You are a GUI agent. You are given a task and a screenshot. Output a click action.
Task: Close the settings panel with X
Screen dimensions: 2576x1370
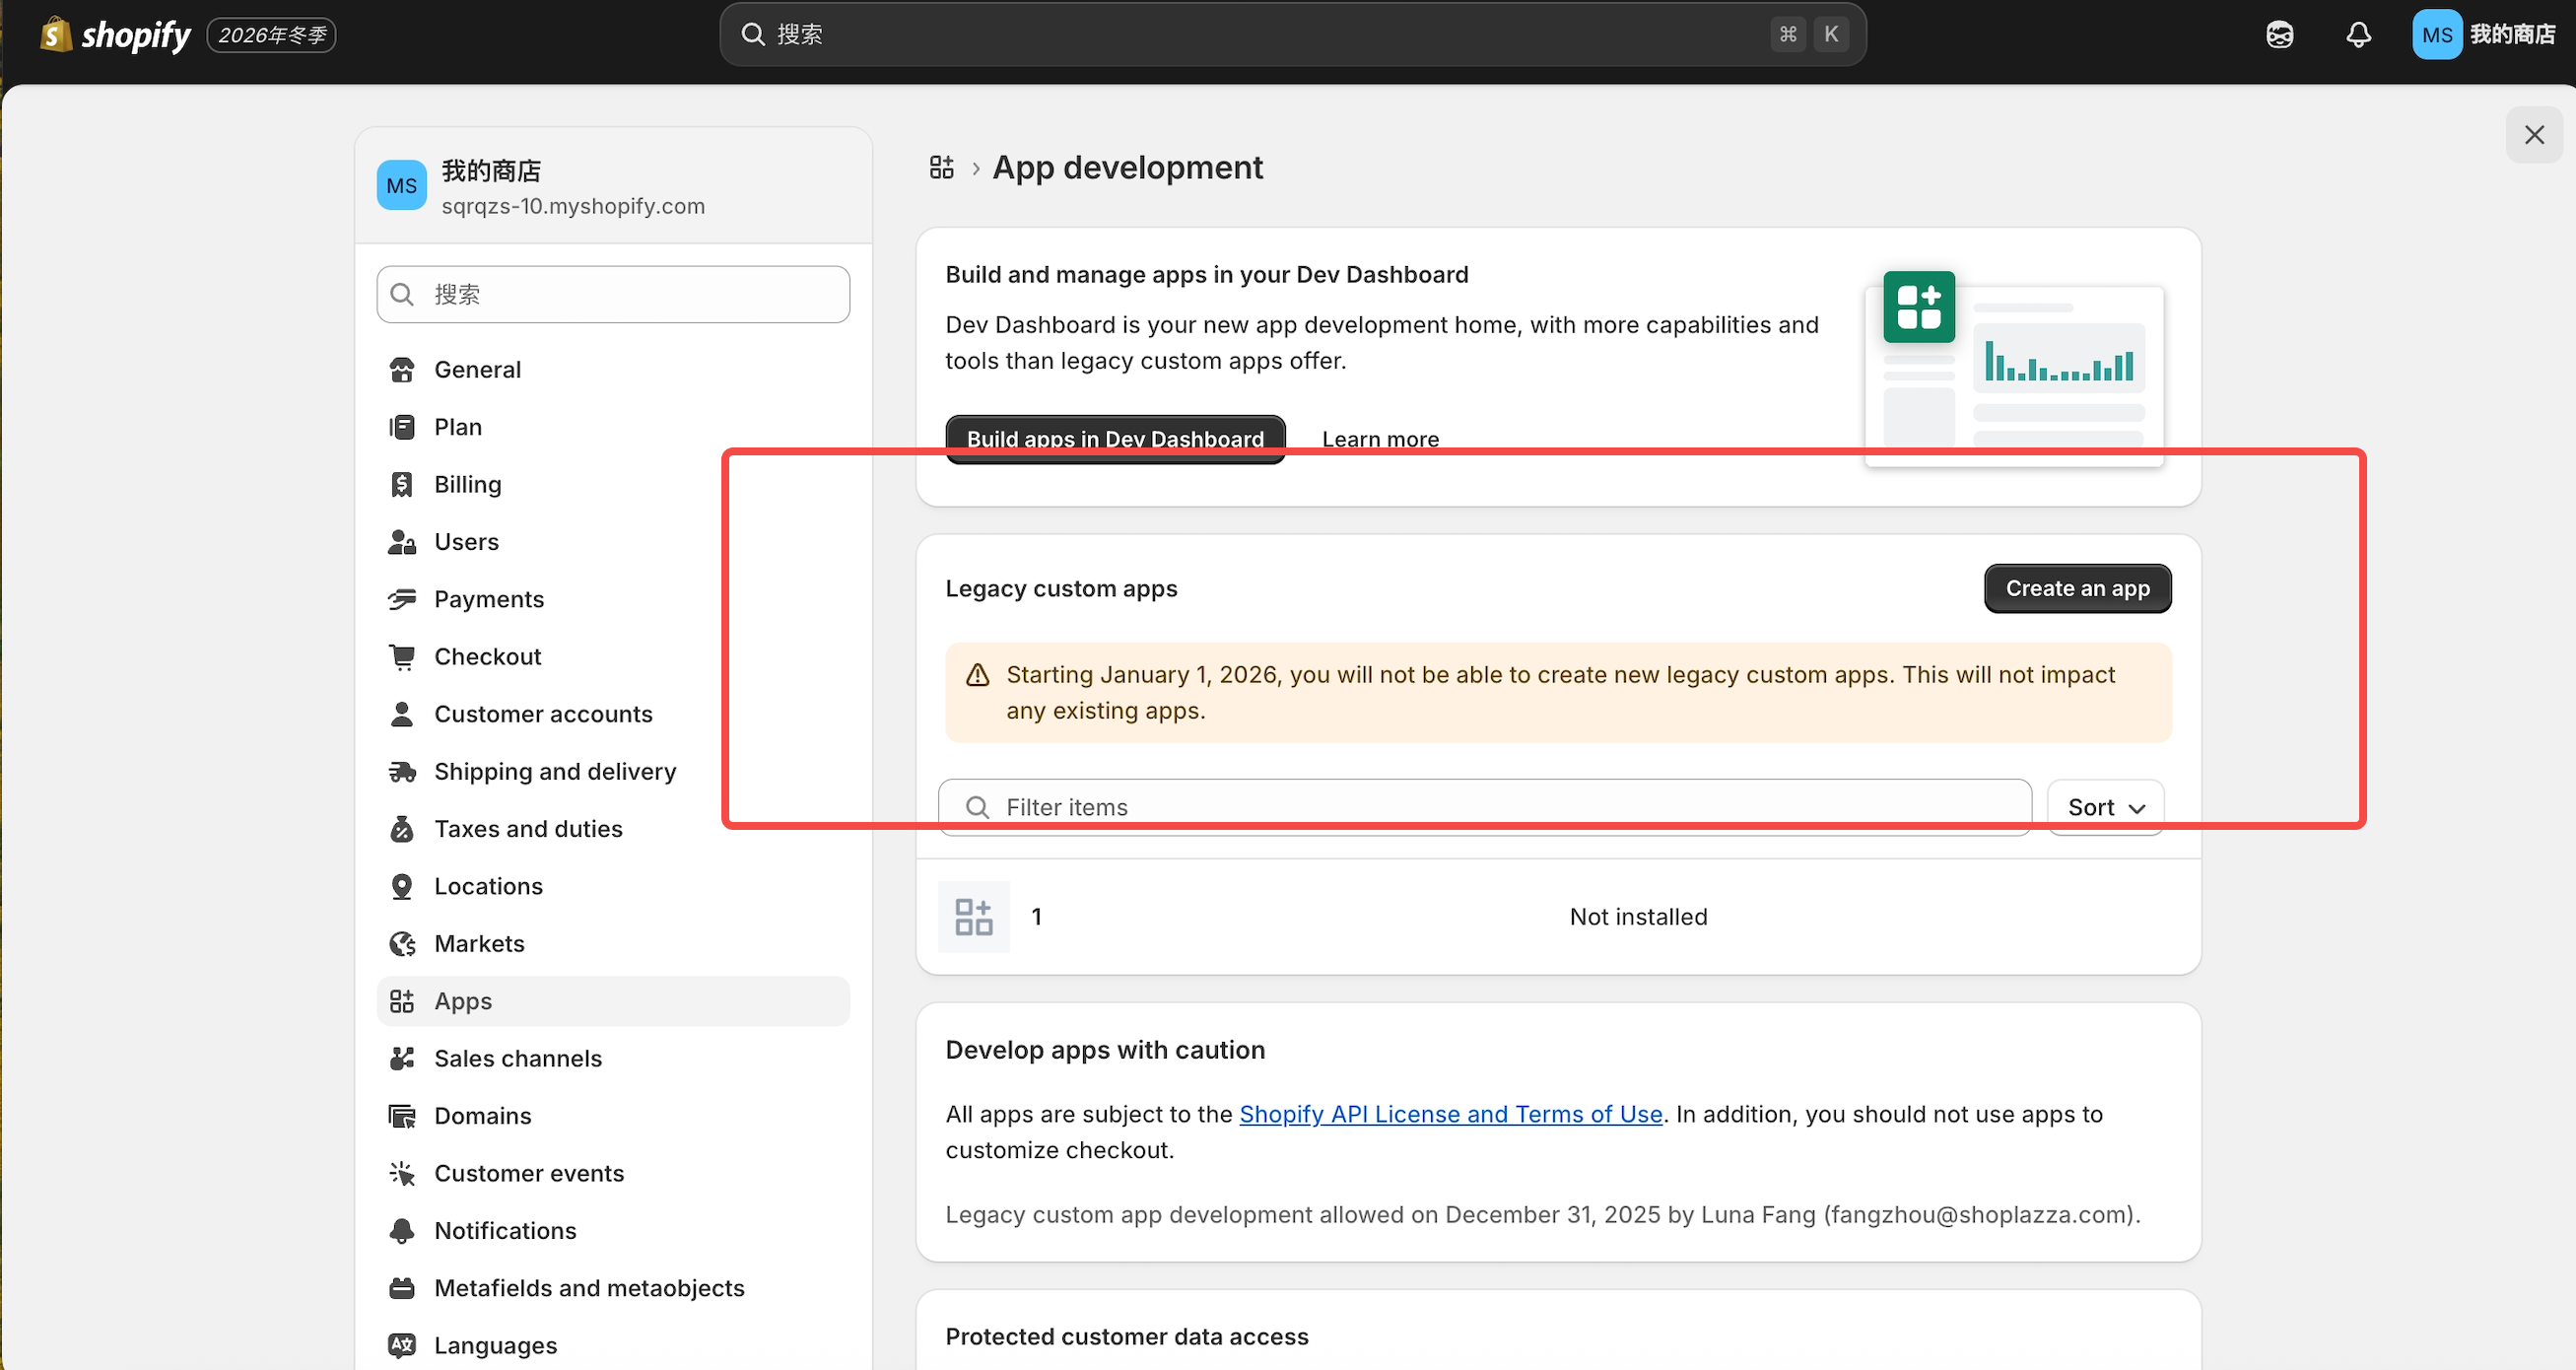2533,135
